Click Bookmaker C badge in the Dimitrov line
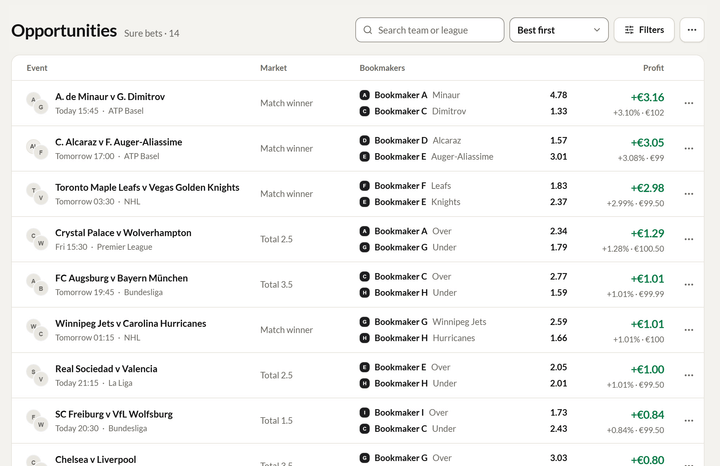Viewport: 720px width, 466px height. (x=365, y=111)
